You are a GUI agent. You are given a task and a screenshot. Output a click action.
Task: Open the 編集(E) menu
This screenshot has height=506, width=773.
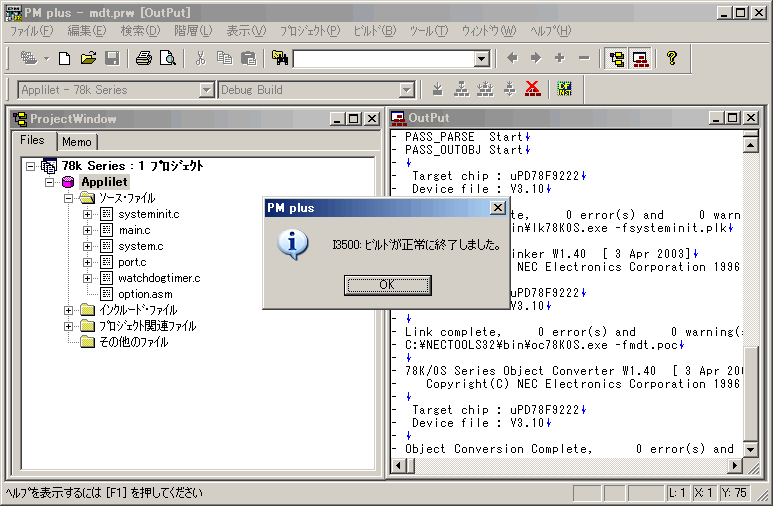(x=87, y=31)
